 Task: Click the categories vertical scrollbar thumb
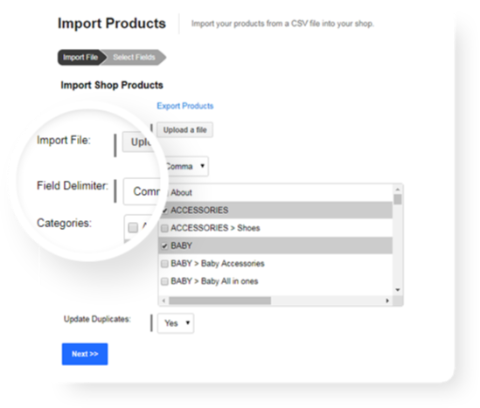[x=398, y=199]
